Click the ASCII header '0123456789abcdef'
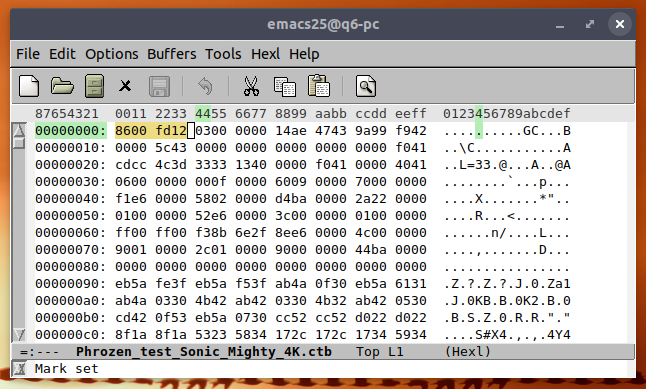This screenshot has width=646, height=389. coord(507,114)
